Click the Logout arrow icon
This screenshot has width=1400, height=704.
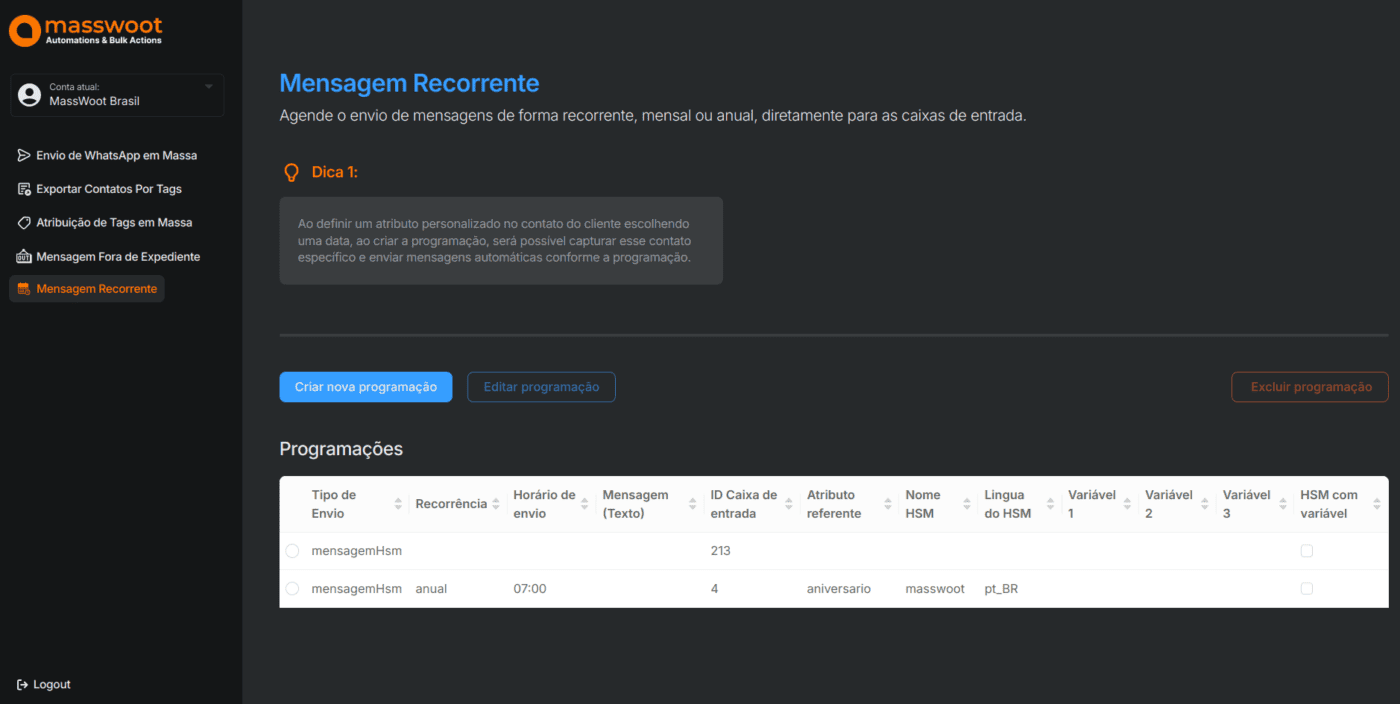pos(23,685)
